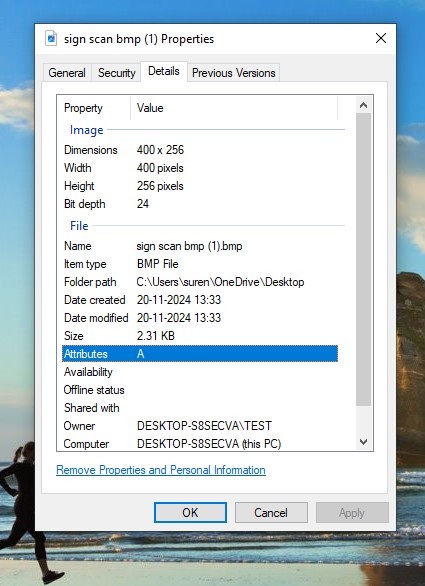Viewport: 425px width, 586px height.
Task: Click the Size value 2.31 KB
Action: pyautogui.click(x=156, y=336)
